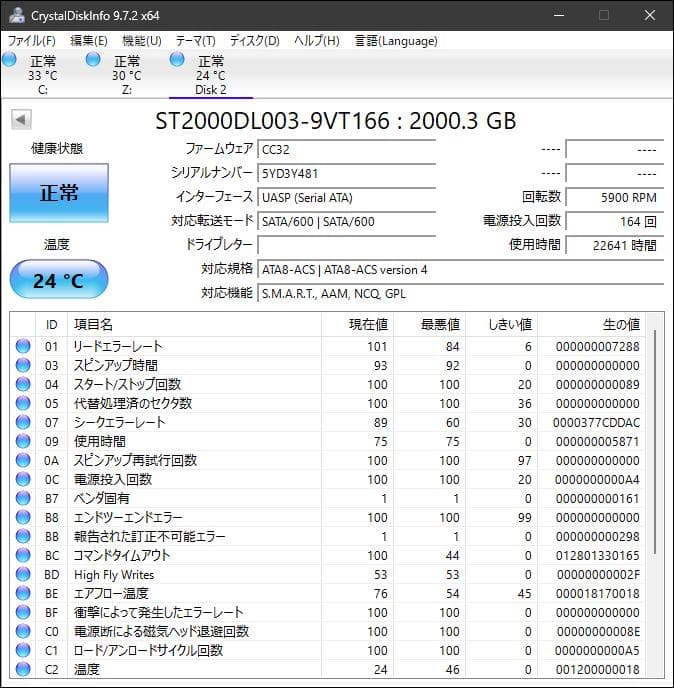Open the 言語(Language) menu
The height and width of the screenshot is (688, 674).
click(x=396, y=41)
